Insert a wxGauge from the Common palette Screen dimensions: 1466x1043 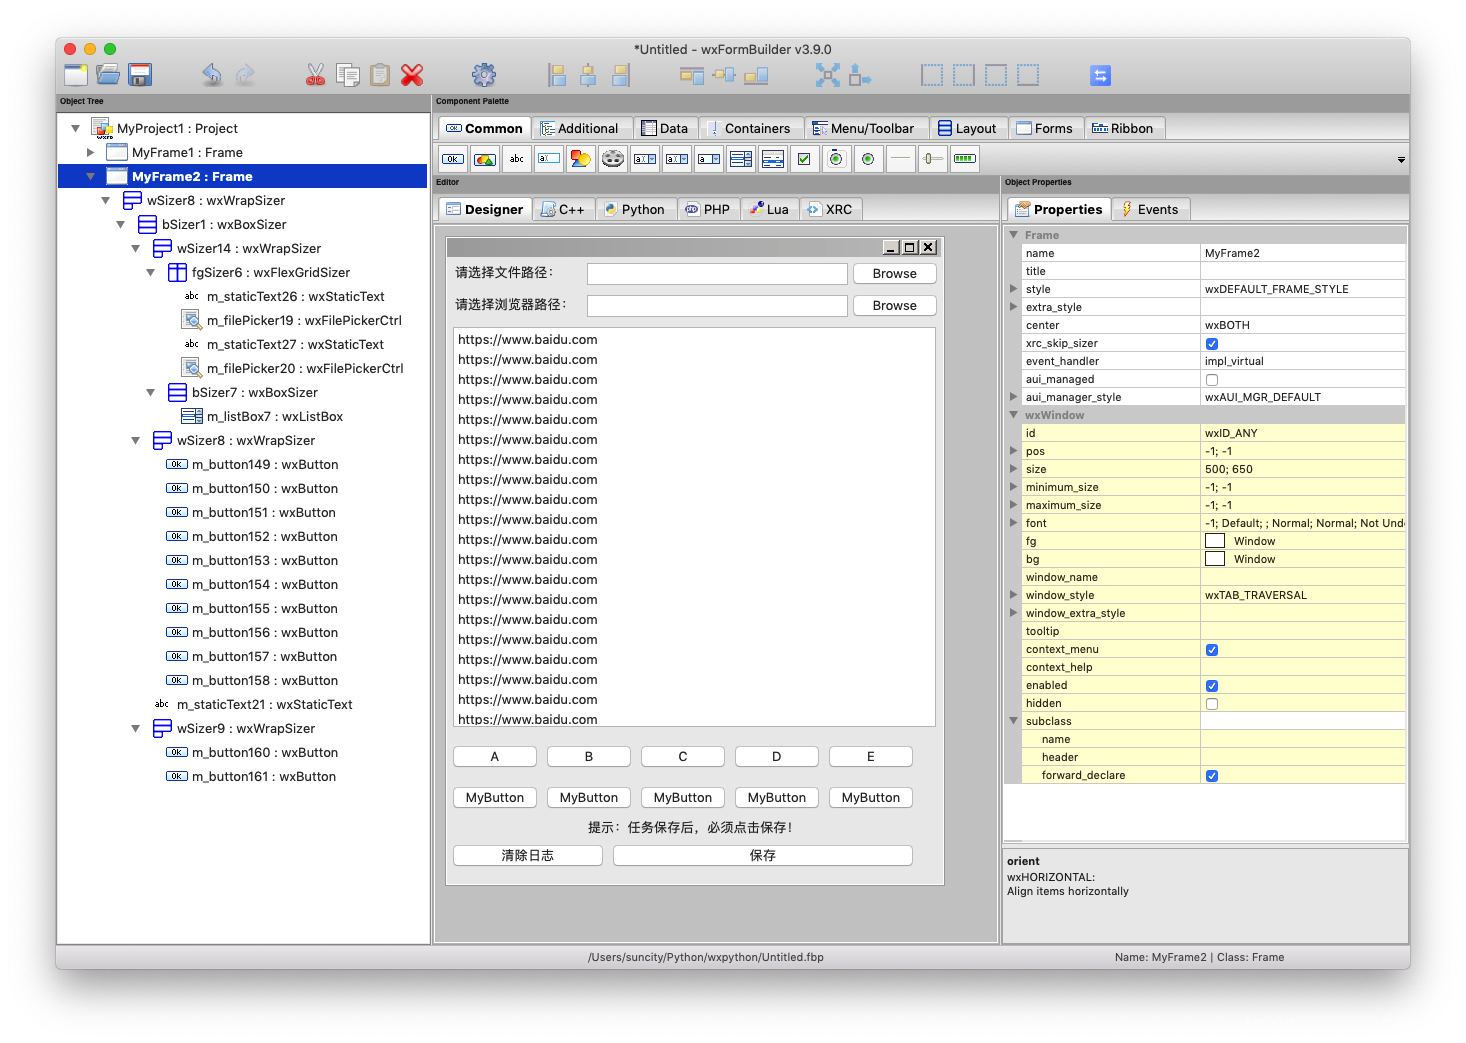964,158
